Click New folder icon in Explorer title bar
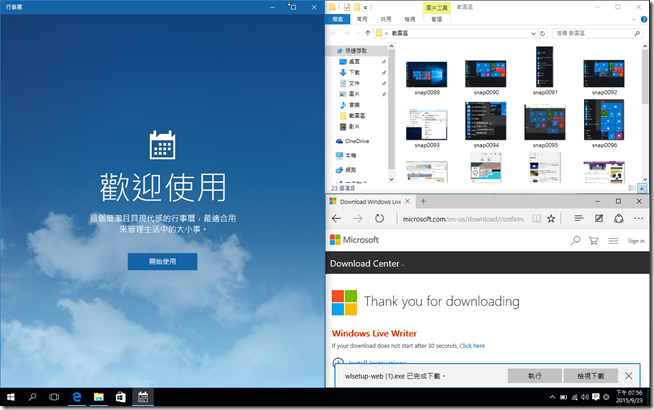This screenshot has width=654, height=410. coord(357,7)
